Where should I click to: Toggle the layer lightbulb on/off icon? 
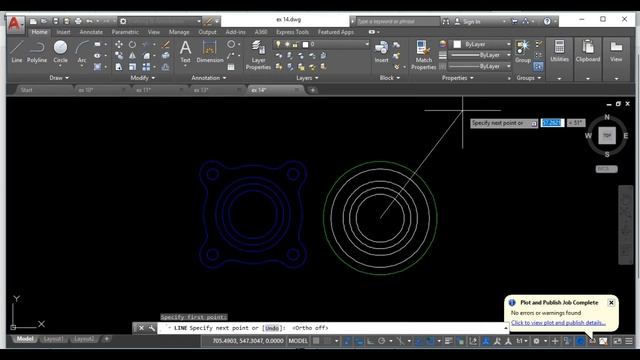pos(278,44)
